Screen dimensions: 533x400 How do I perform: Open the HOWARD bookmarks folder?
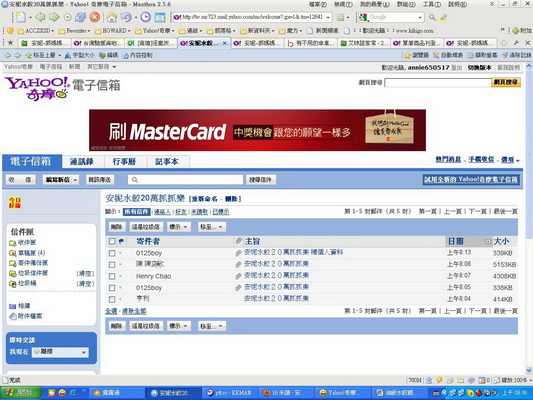click(x=112, y=31)
